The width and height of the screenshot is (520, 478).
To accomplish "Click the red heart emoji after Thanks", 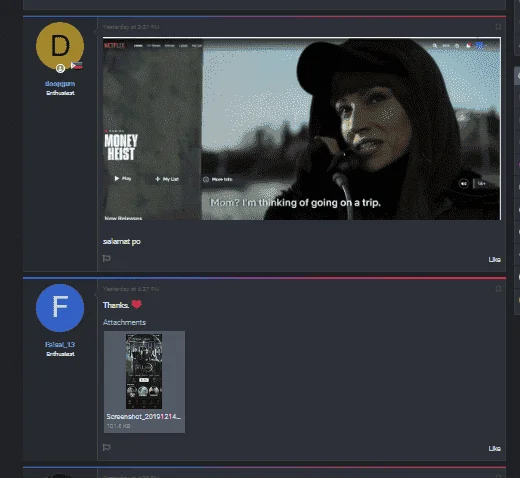I will (x=136, y=304).
